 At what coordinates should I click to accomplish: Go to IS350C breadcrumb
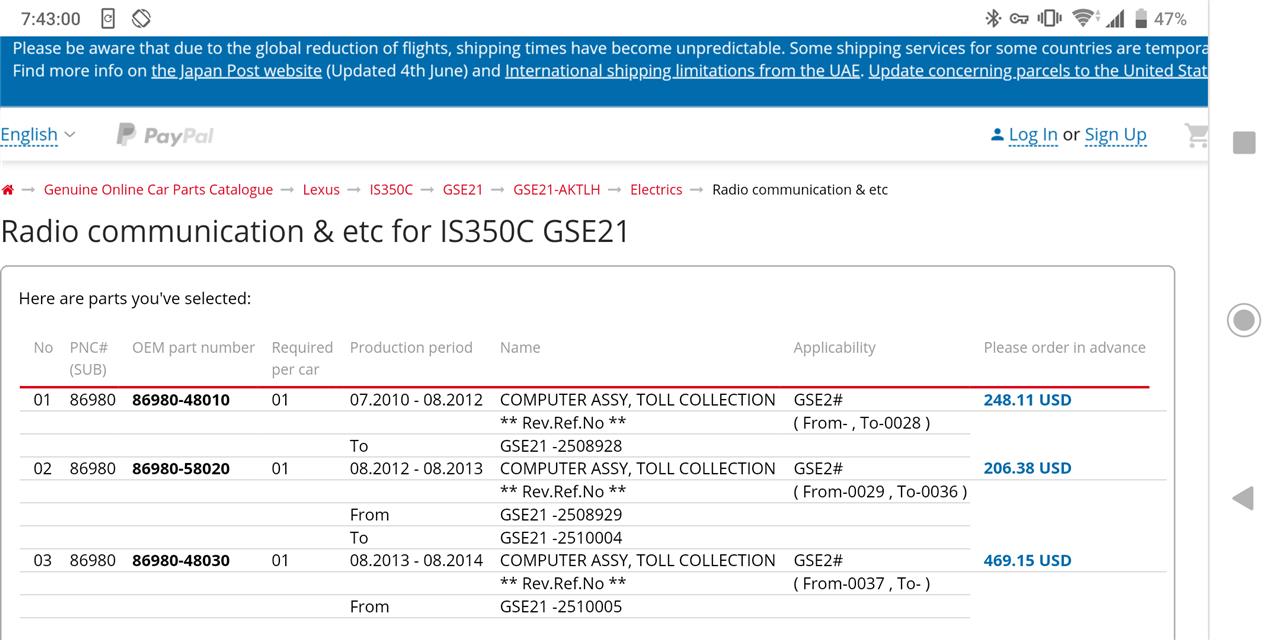[x=391, y=190]
